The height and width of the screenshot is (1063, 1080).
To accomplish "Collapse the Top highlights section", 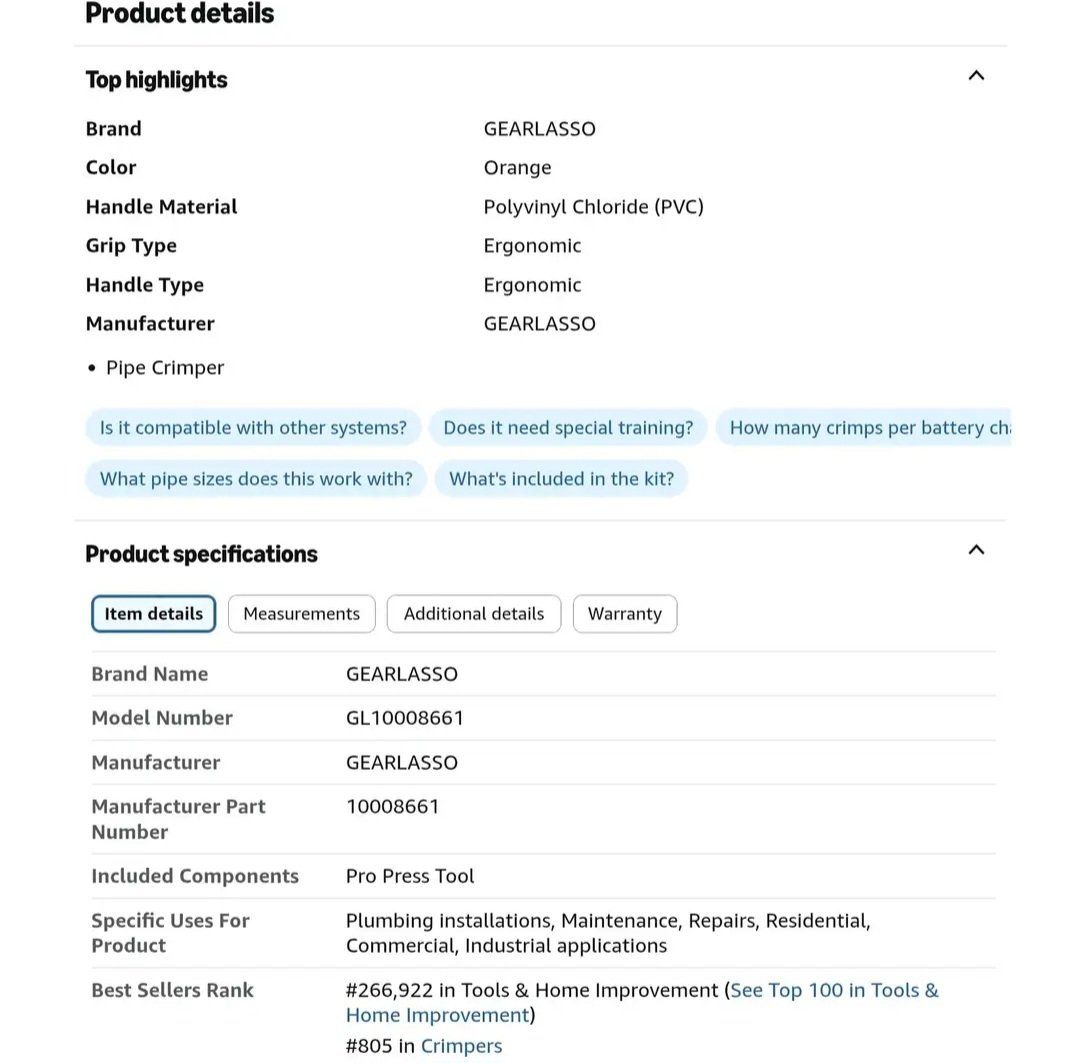I will click(976, 76).
